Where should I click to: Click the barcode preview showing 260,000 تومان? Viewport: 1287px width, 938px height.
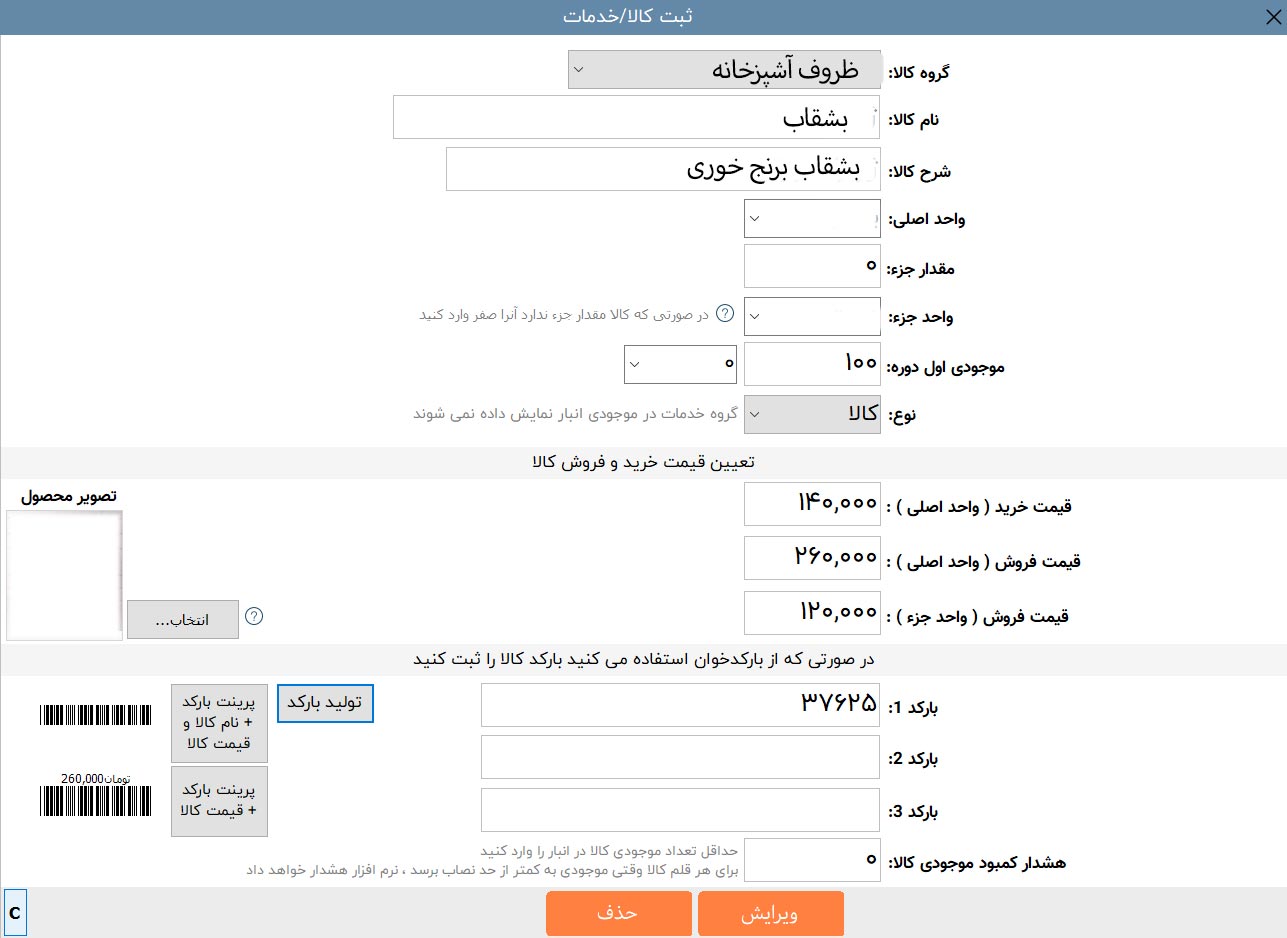point(96,795)
